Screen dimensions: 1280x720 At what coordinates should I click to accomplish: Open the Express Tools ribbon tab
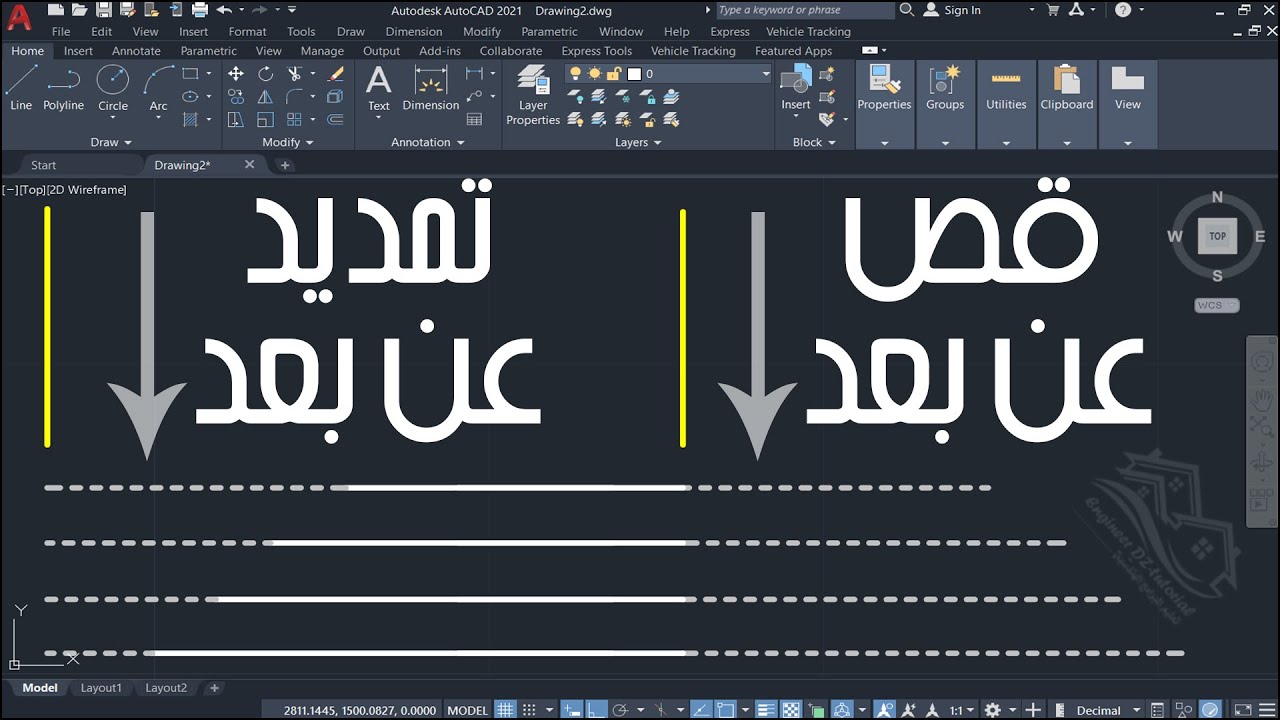(596, 51)
